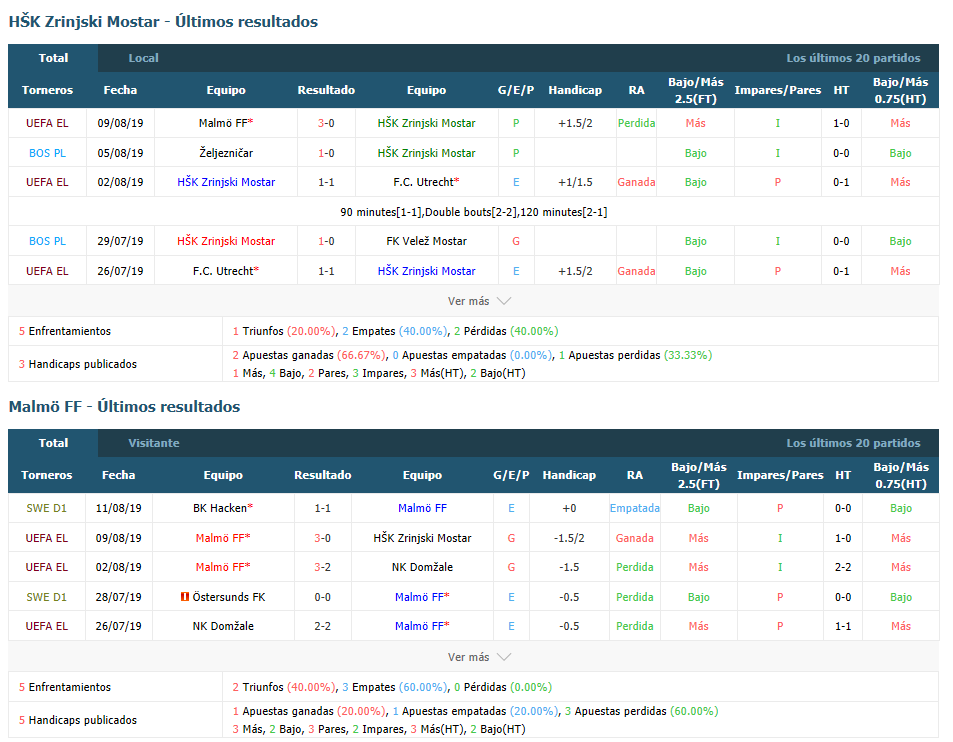Switch to the Local tab

(143, 58)
